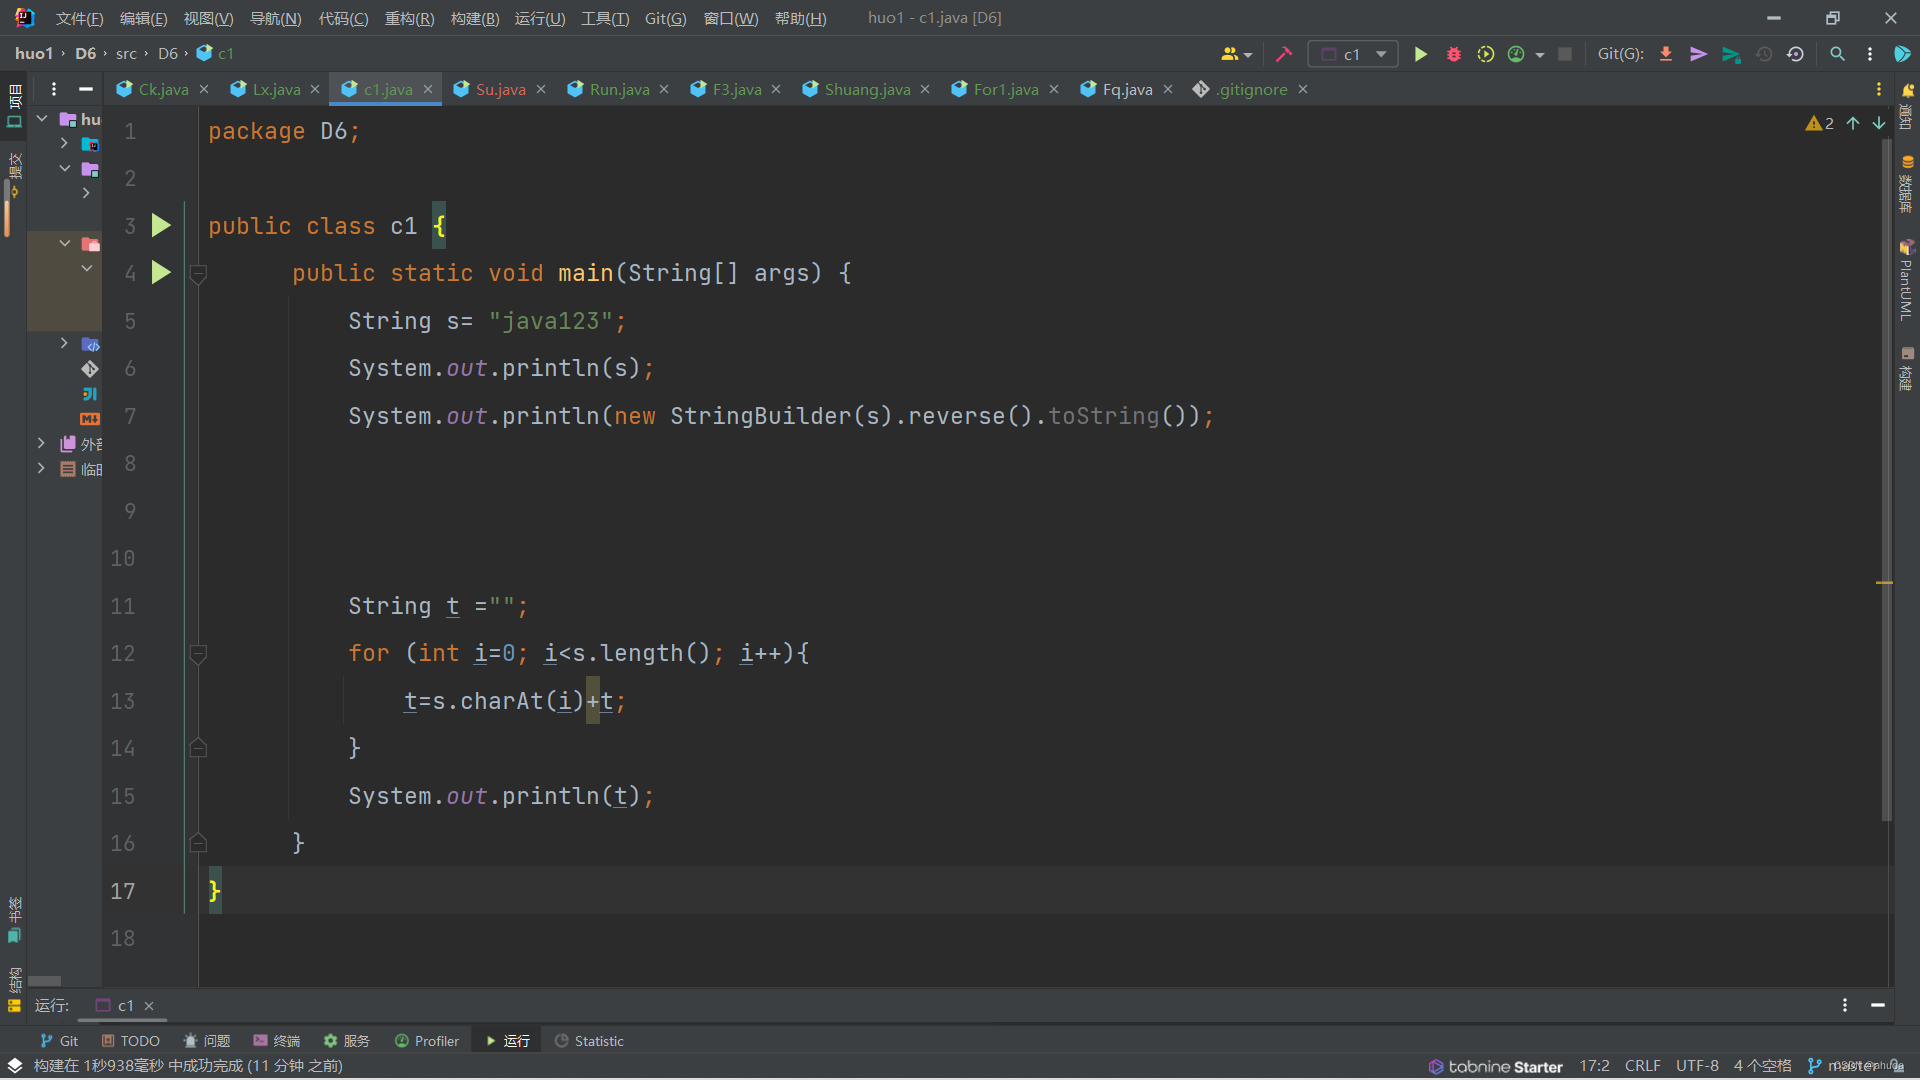Toggle fold marker at main method line
1920x1080 pixels.
198,273
